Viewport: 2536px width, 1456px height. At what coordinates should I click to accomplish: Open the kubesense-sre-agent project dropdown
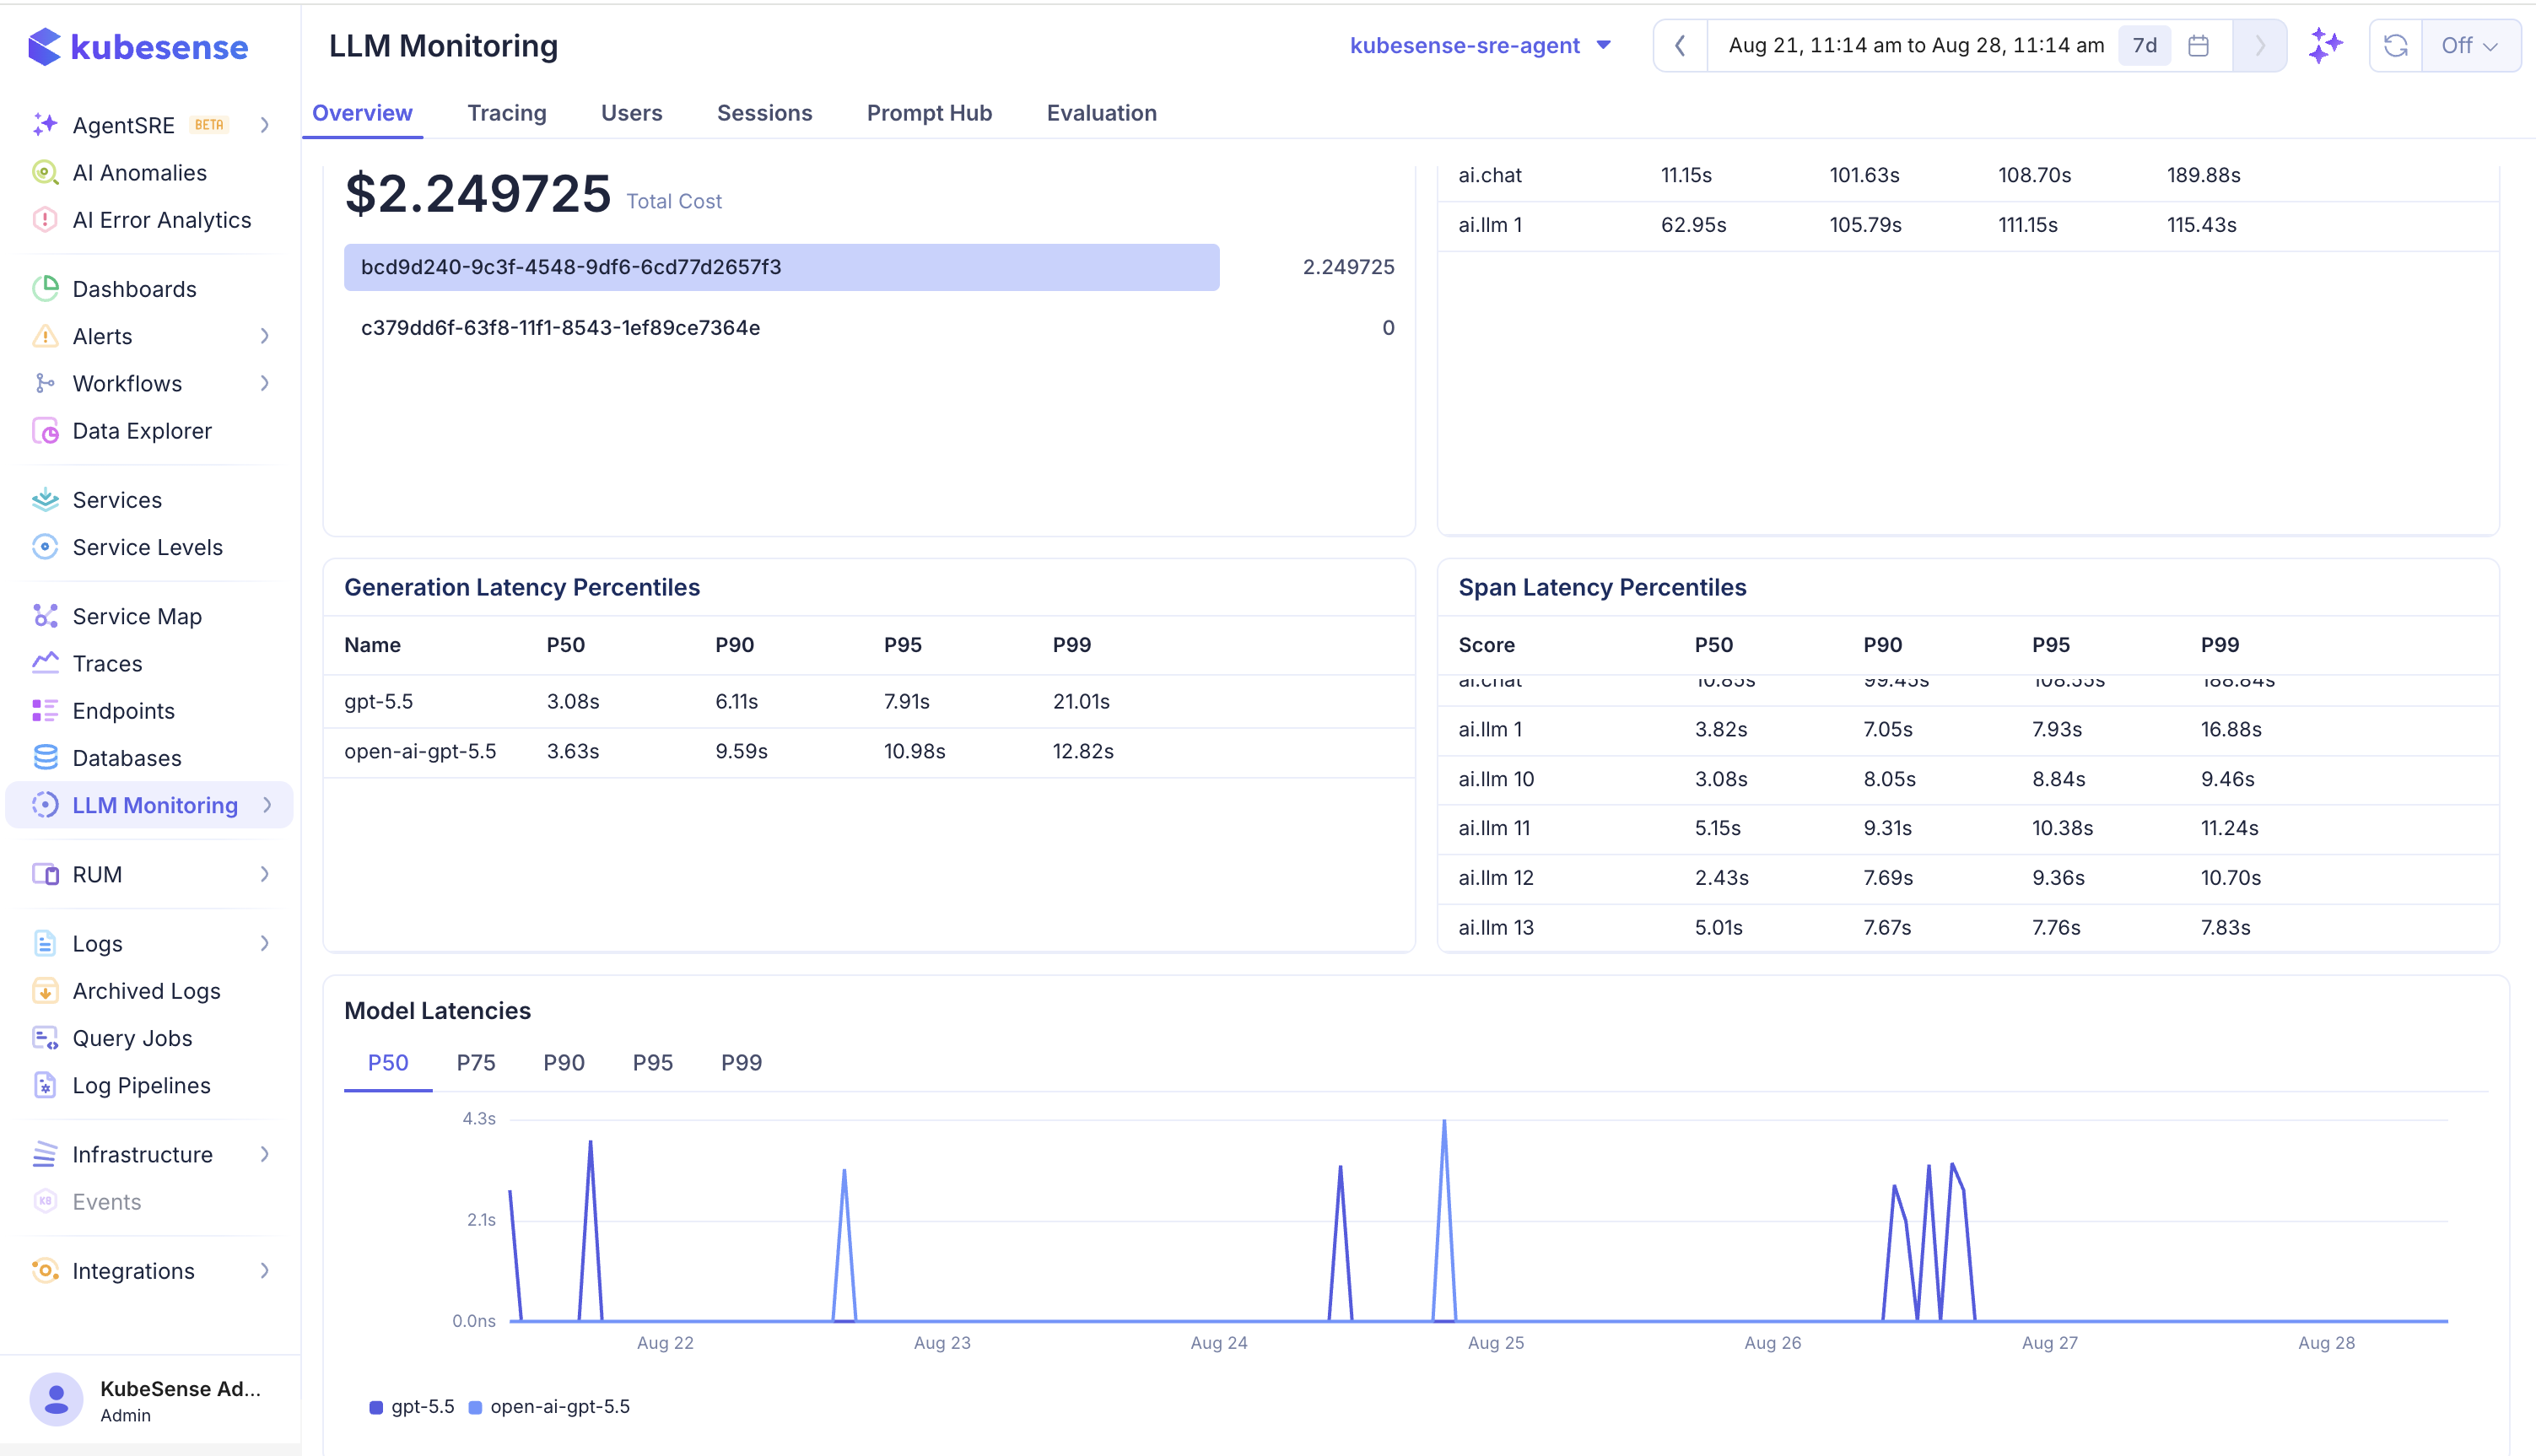pos(1480,45)
